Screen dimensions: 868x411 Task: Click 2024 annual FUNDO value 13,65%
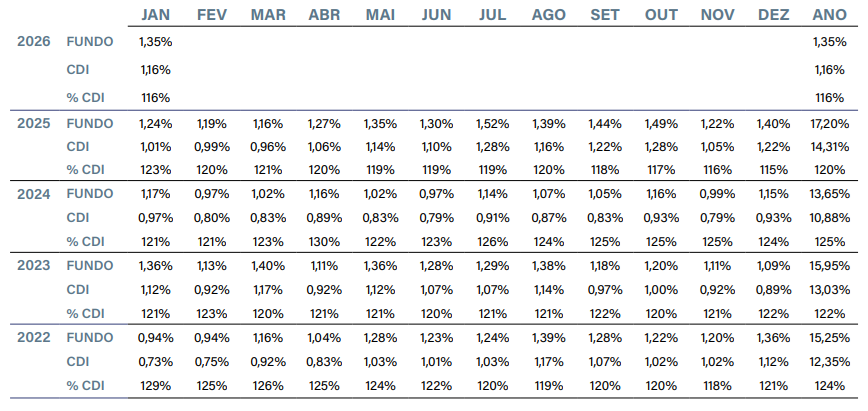[x=831, y=194]
